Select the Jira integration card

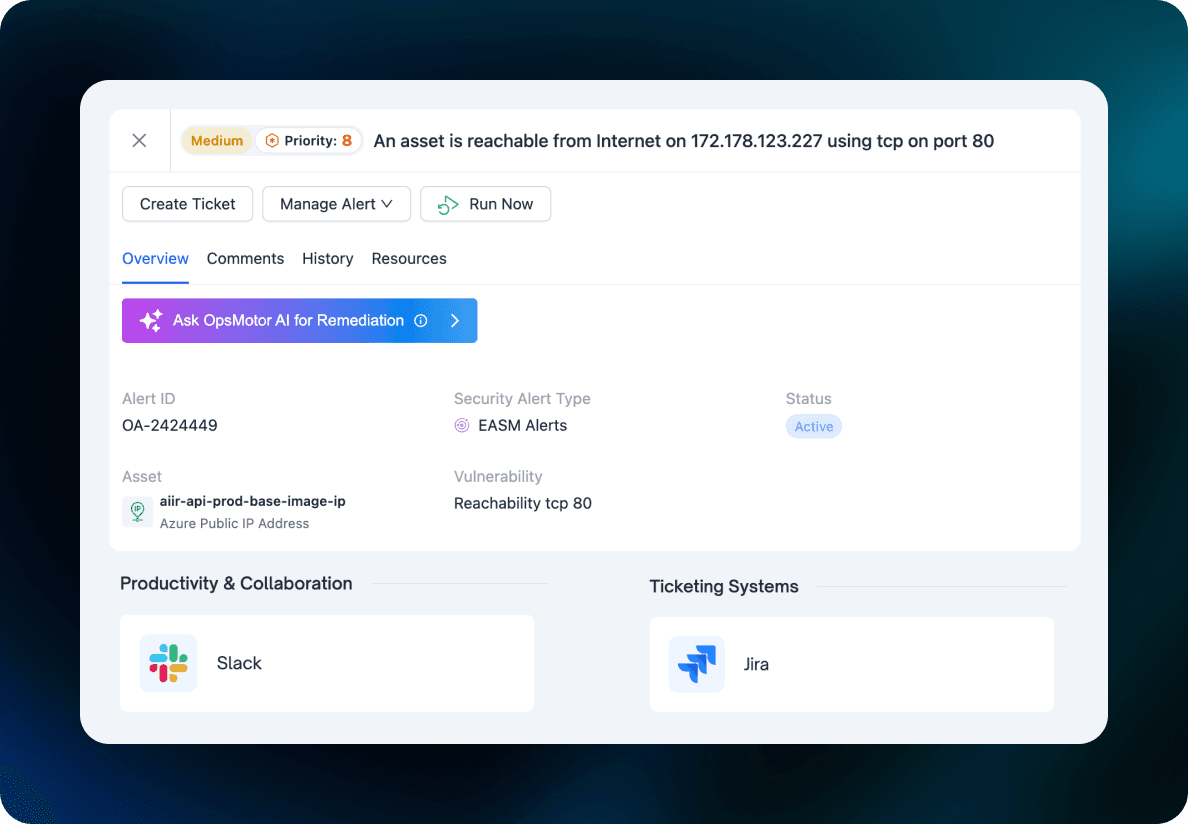tap(852, 664)
